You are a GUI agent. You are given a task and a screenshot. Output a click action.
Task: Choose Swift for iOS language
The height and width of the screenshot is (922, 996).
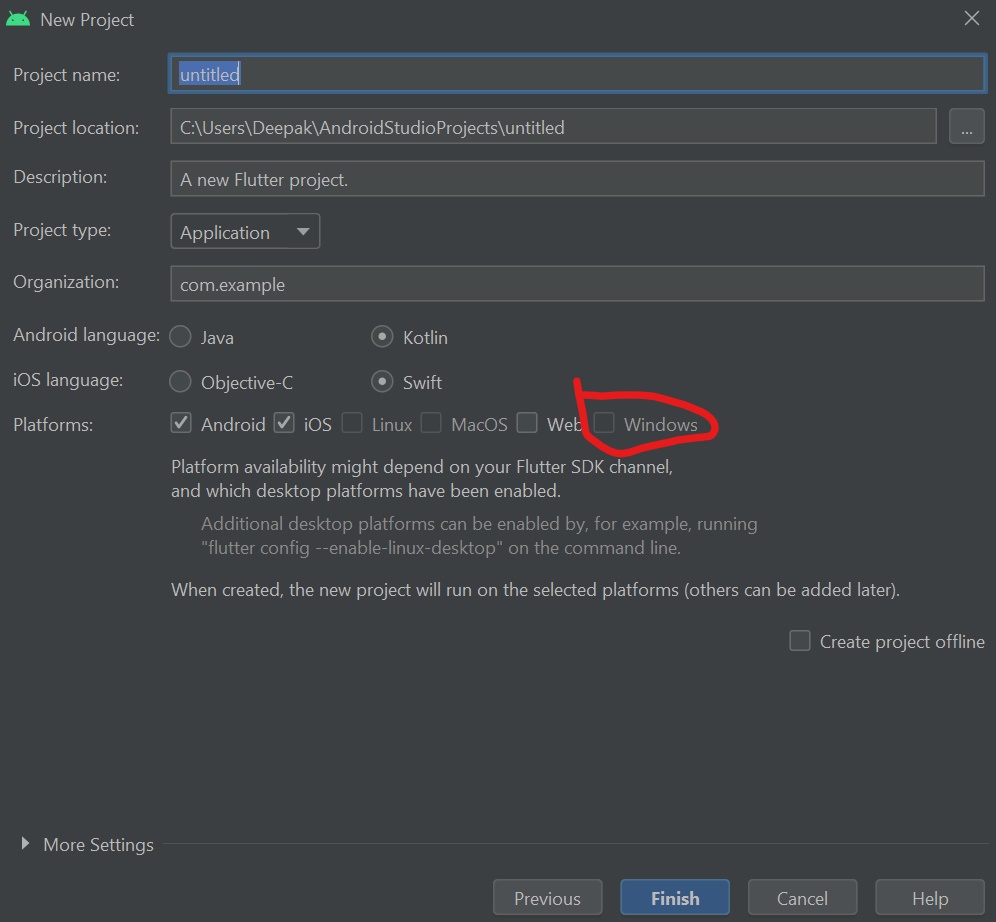coord(382,382)
